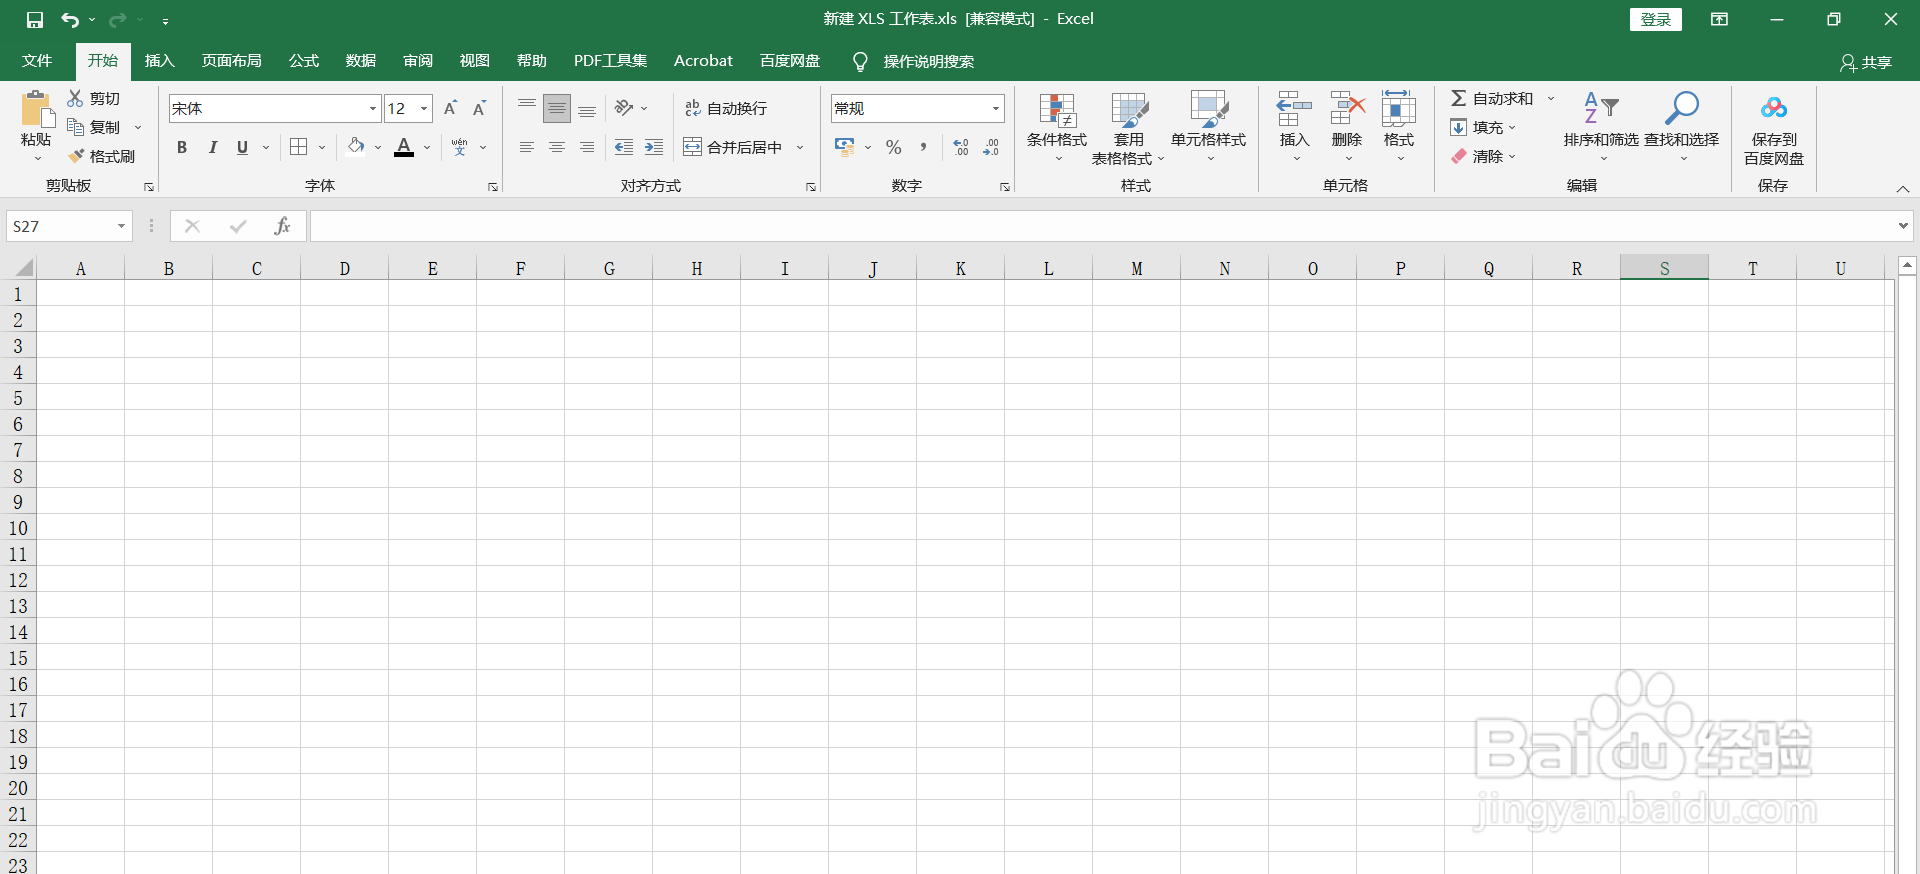The height and width of the screenshot is (874, 1920).
Task: Open font color dropdown arrow
Action: click(427, 147)
